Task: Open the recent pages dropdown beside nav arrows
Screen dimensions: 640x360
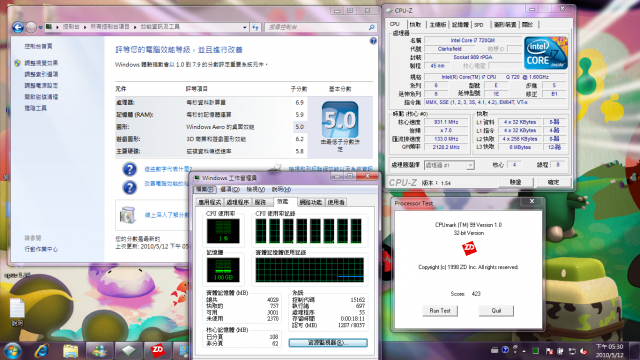Action: (40, 27)
